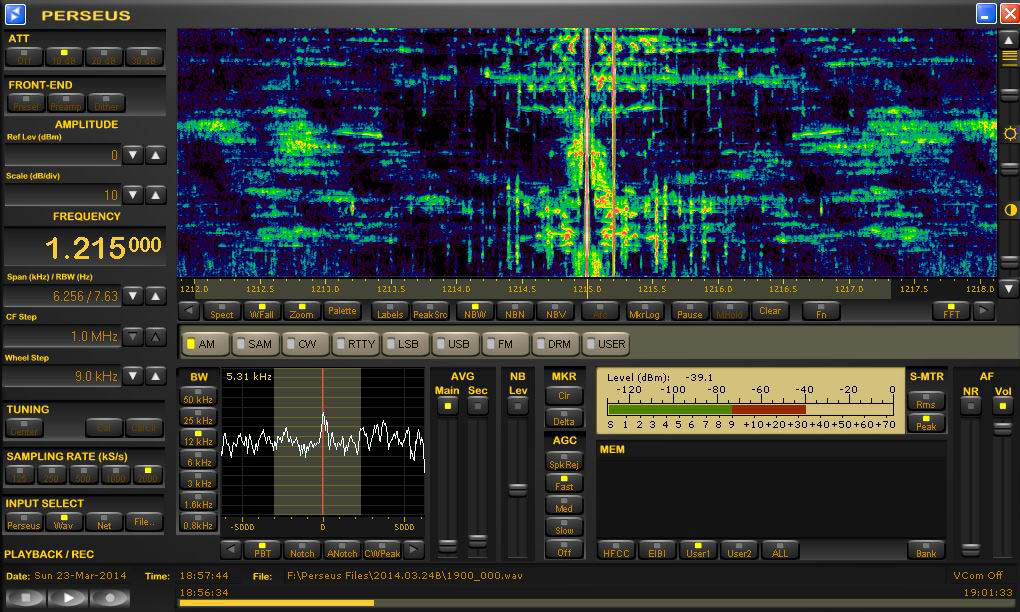
Task: Increase the Span/RBW setting with up arrow
Action: click(155, 297)
